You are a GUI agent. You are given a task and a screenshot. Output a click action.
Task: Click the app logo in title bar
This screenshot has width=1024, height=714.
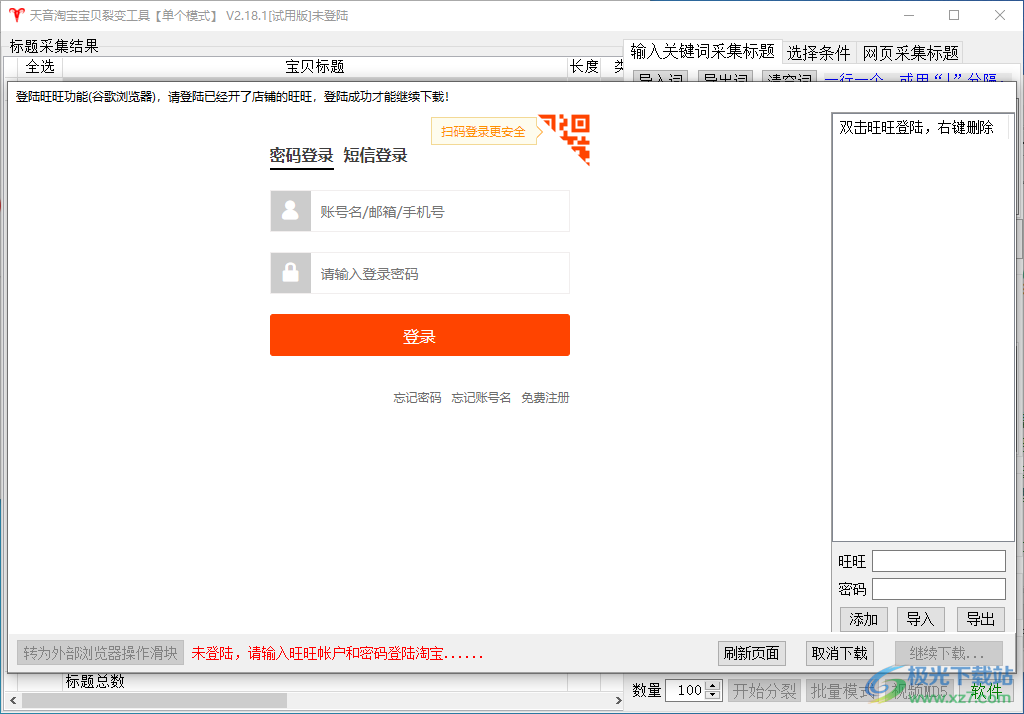pos(16,15)
